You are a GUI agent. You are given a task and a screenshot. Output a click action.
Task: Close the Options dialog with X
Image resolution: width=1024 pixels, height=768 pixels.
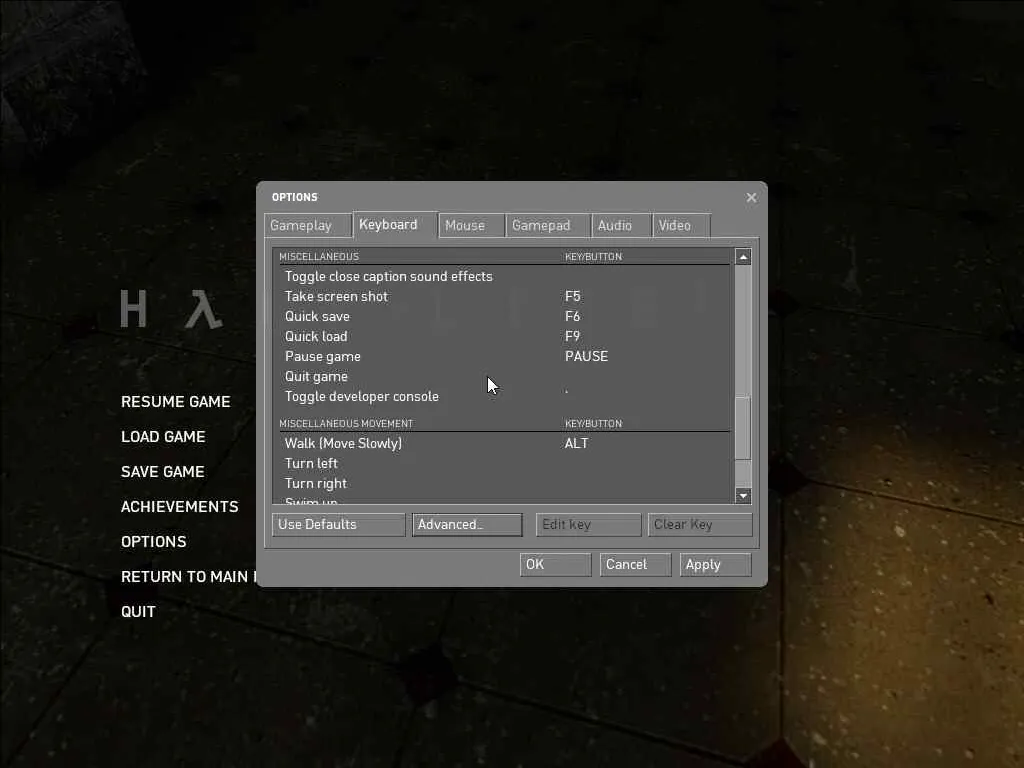click(751, 197)
